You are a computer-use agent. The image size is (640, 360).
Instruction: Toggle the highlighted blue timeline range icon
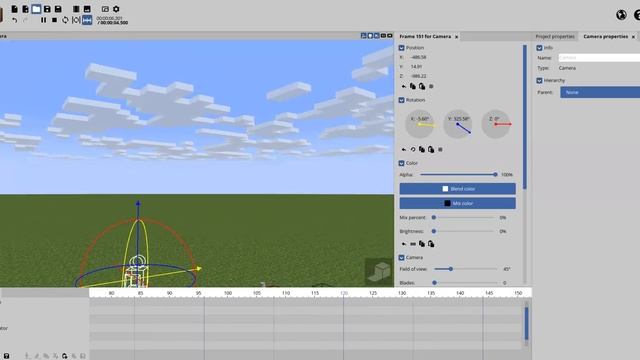(87, 20)
